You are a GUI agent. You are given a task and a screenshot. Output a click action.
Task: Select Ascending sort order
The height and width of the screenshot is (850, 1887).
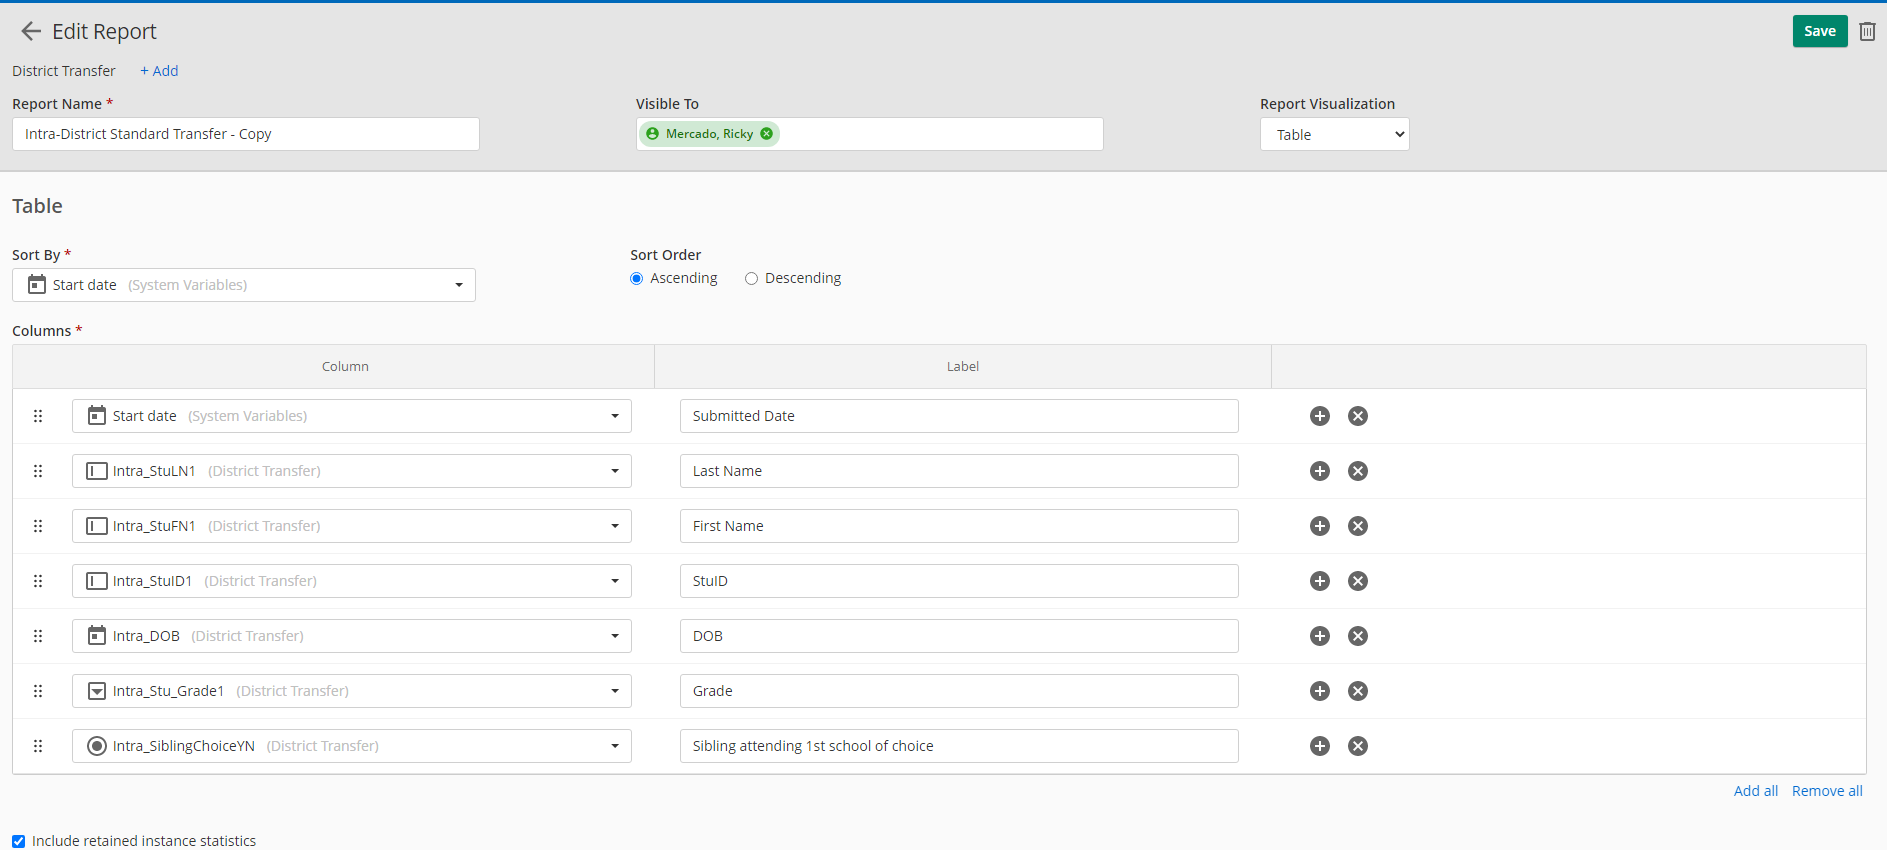tap(637, 279)
